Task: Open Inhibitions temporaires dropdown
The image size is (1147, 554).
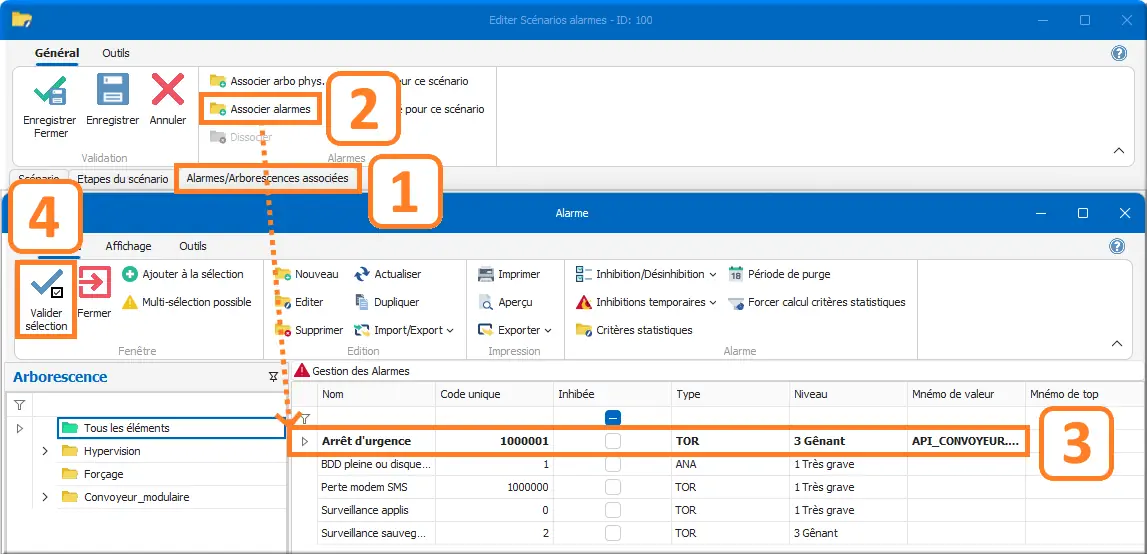Action: tap(646, 302)
